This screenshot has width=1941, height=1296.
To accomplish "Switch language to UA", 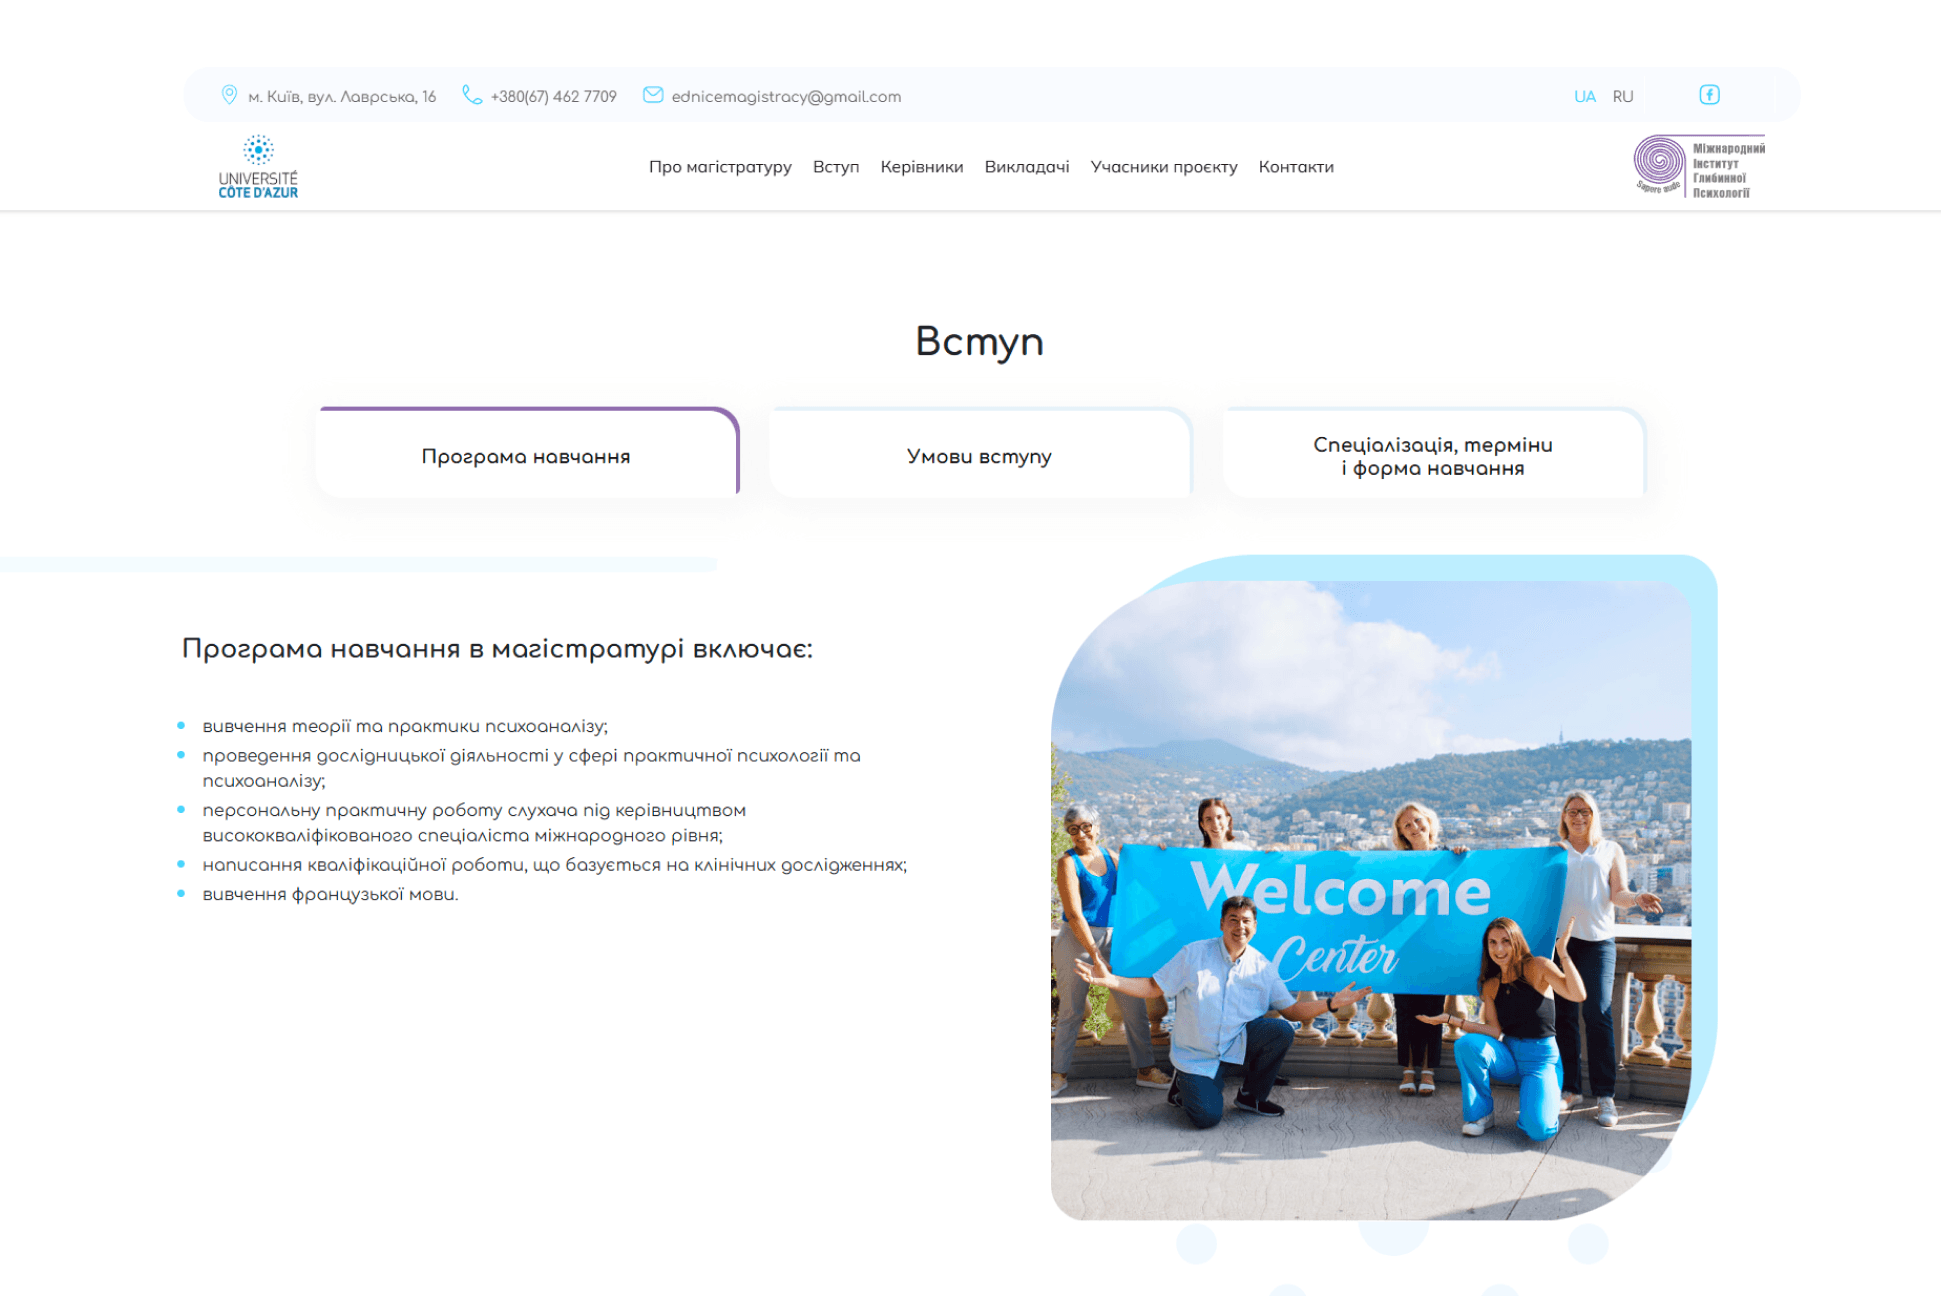I will 1584,97.
